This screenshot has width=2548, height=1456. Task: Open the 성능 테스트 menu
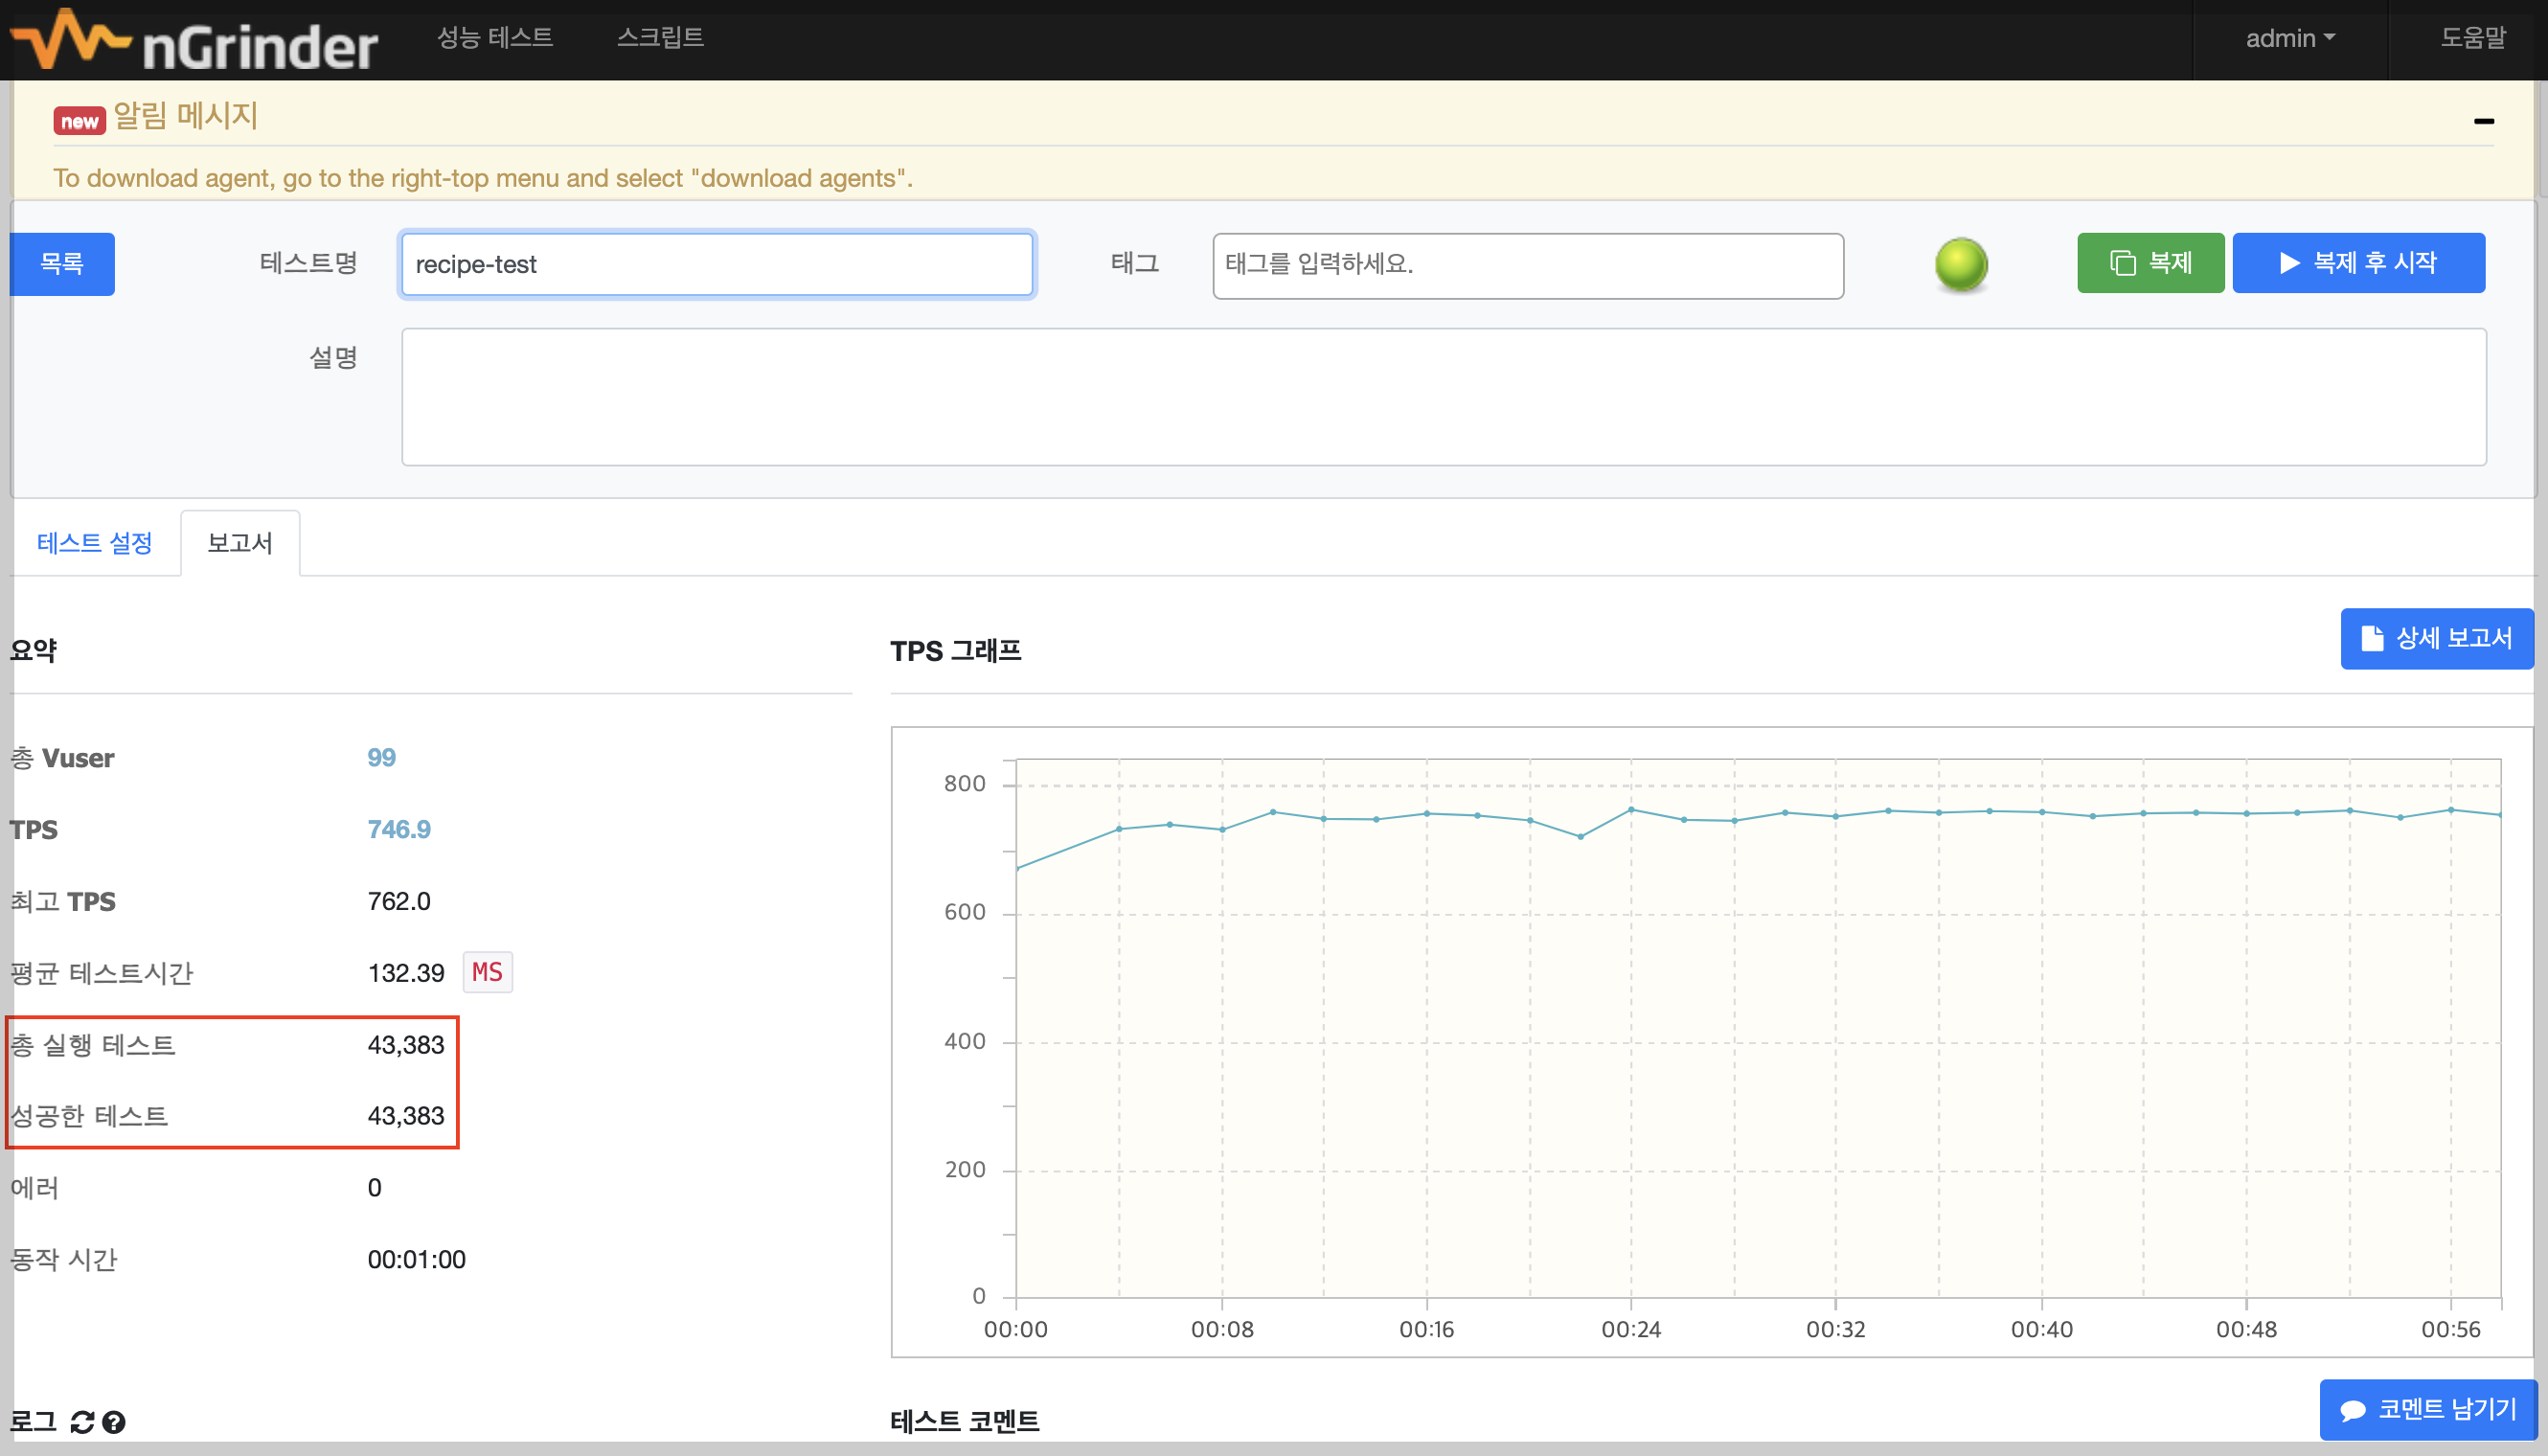495,38
